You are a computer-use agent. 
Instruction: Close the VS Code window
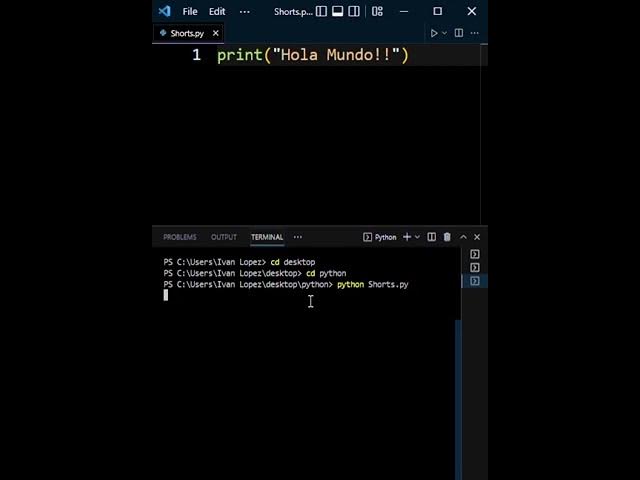tap(472, 11)
